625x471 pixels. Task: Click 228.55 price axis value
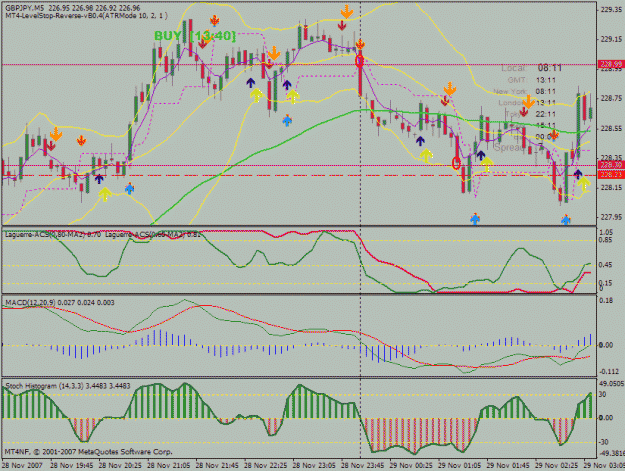pos(611,128)
